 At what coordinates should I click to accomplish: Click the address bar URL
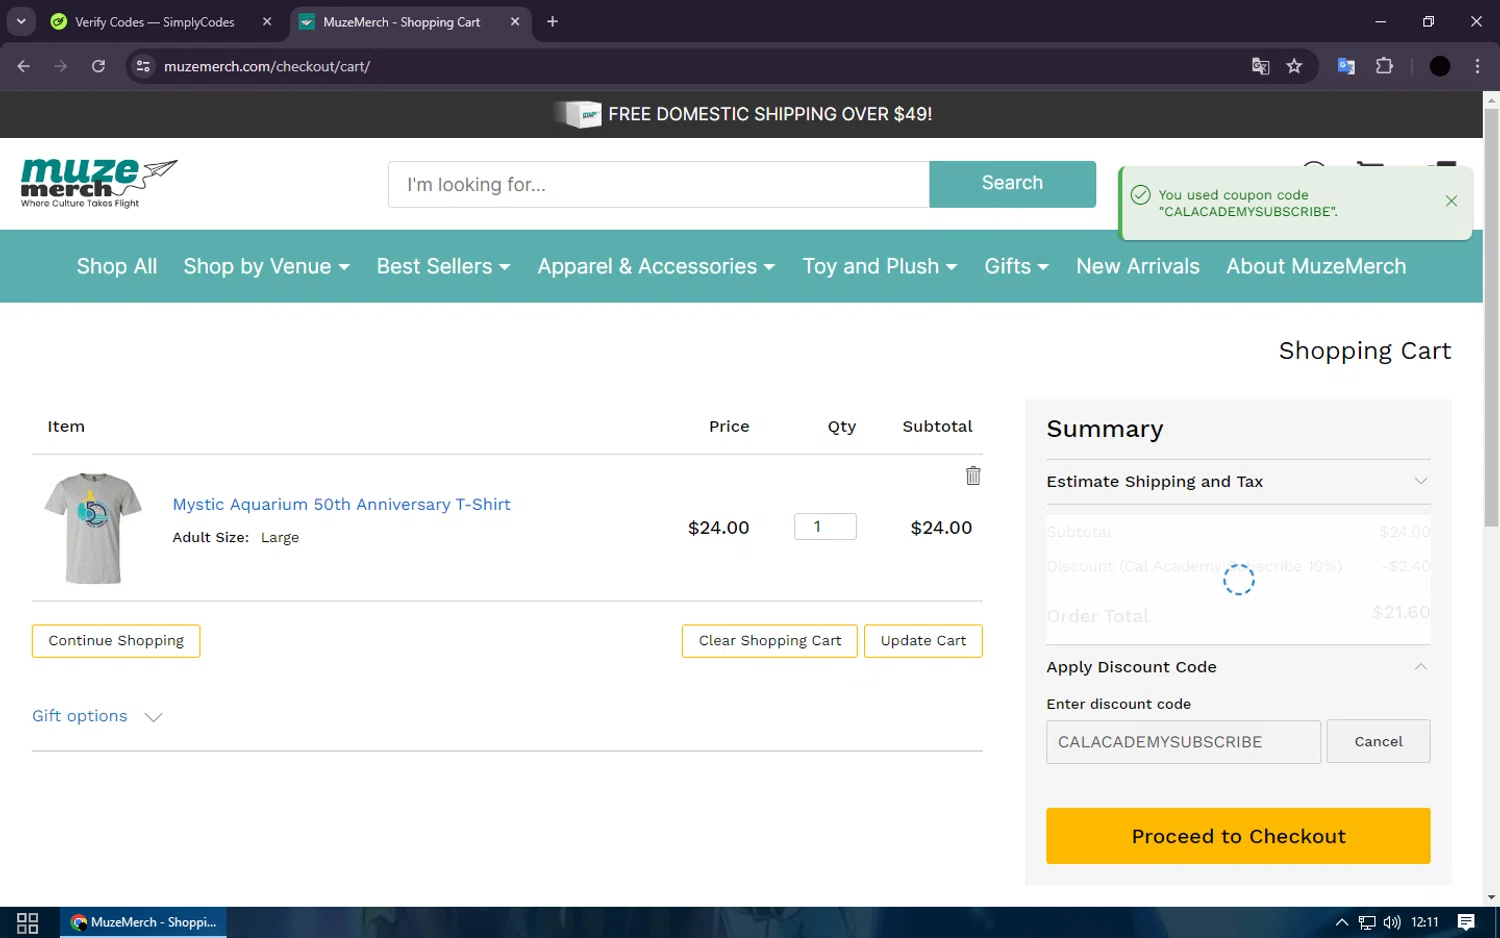[x=267, y=66]
